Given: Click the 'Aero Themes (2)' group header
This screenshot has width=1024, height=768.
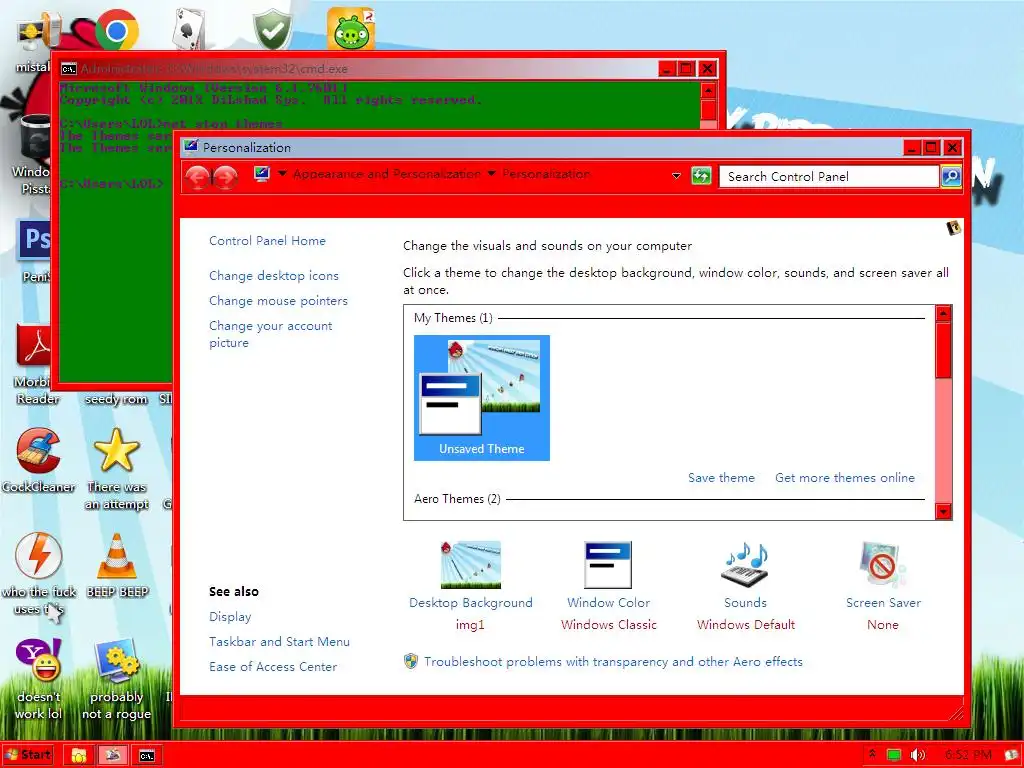Looking at the screenshot, I should click(457, 499).
